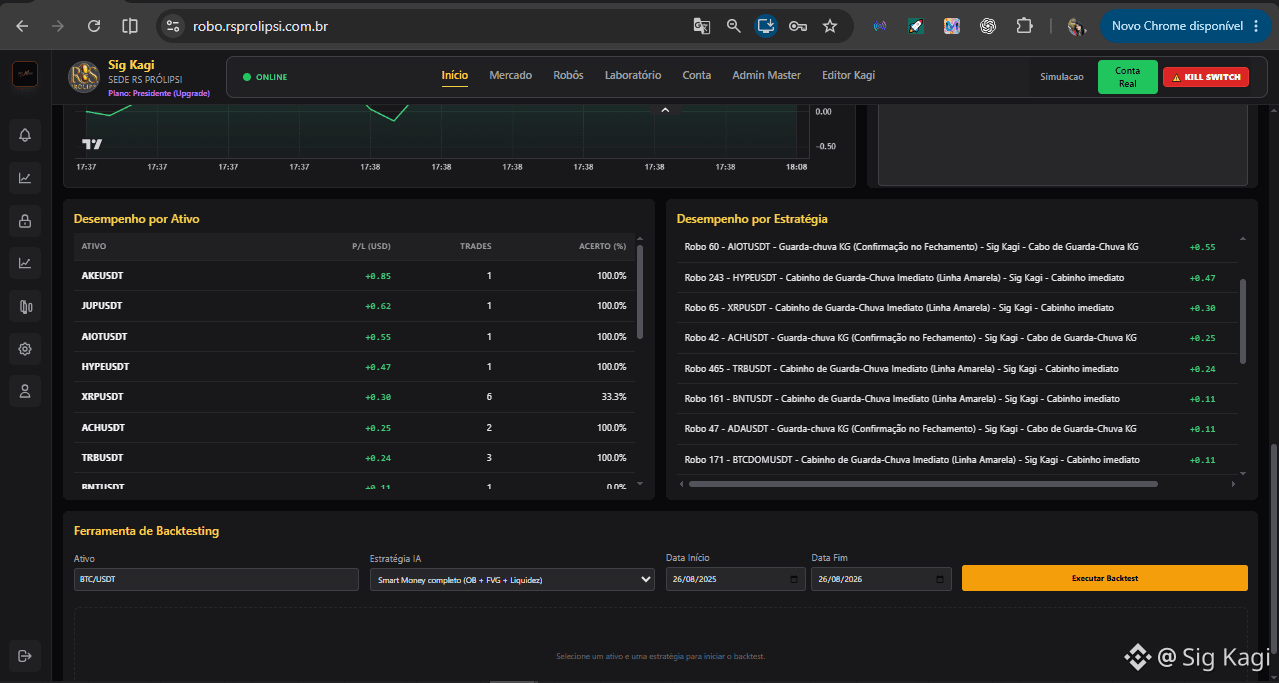
Task: Activate the Kill Switch
Action: [1206, 77]
